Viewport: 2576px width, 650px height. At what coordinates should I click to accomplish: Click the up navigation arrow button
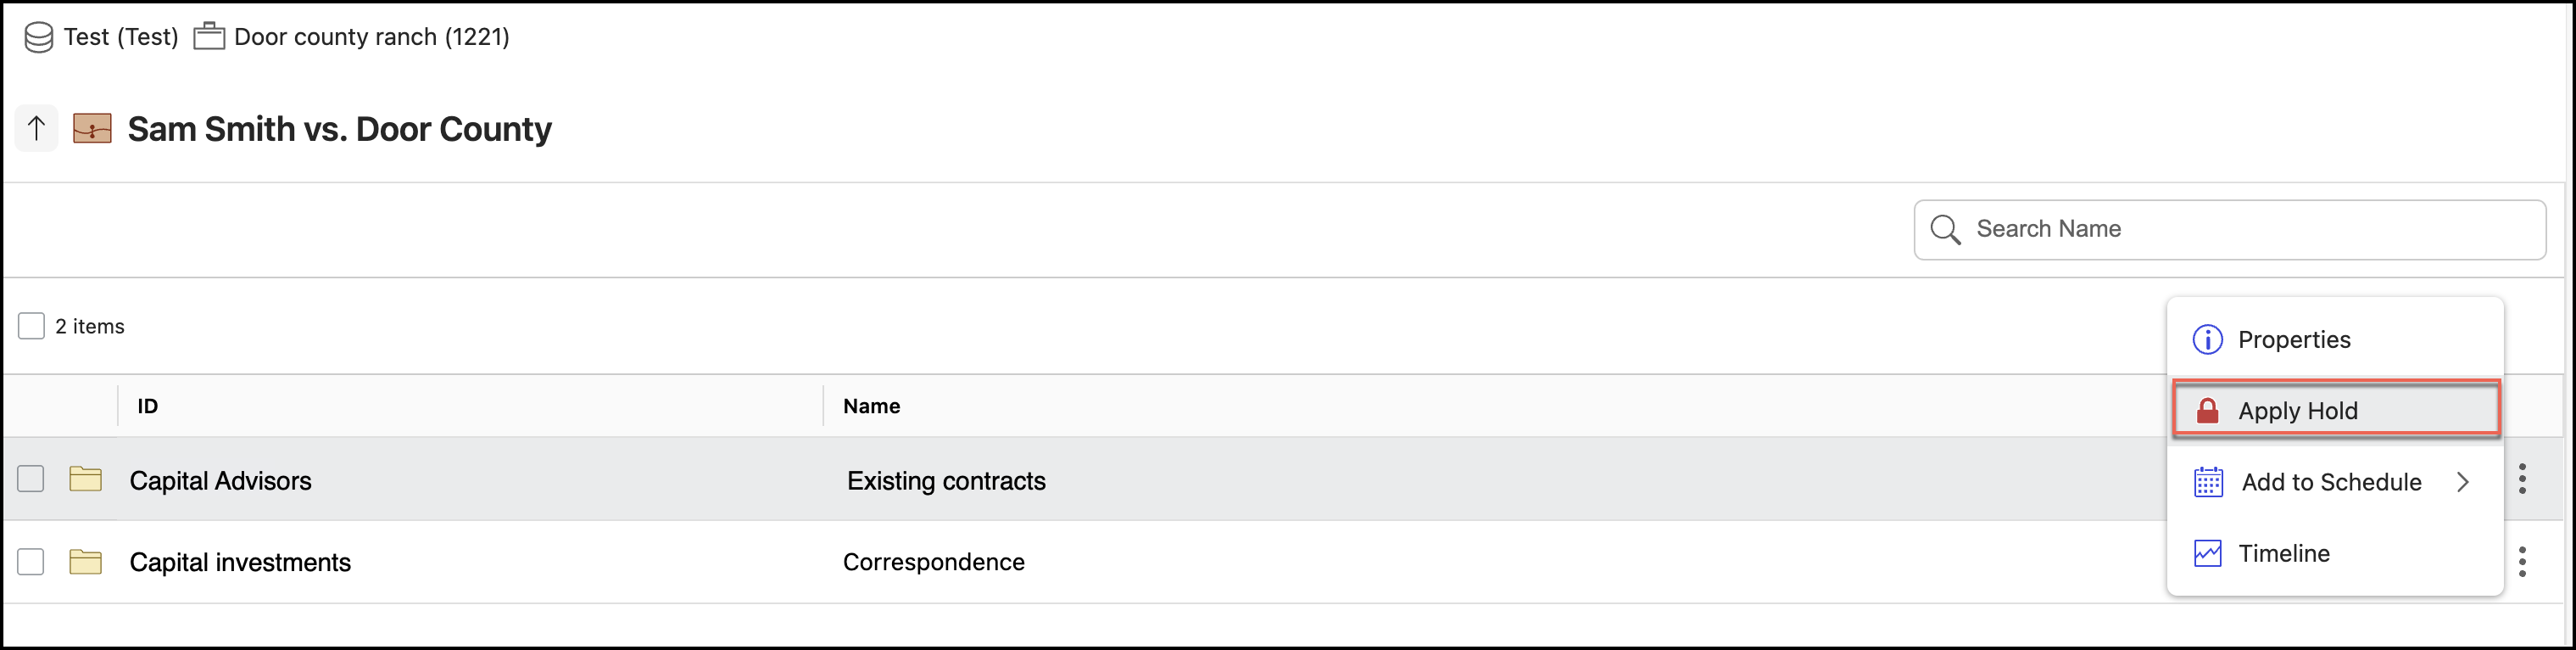(x=37, y=128)
